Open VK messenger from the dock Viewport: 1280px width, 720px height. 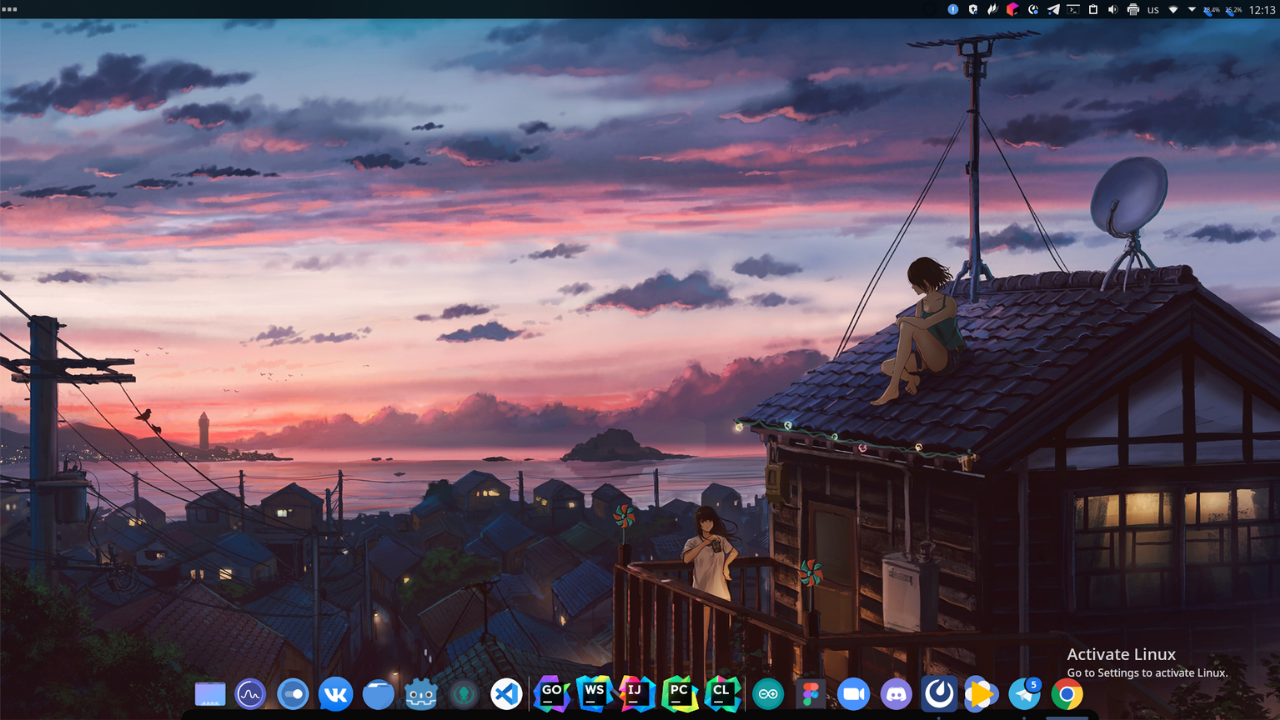[336, 694]
